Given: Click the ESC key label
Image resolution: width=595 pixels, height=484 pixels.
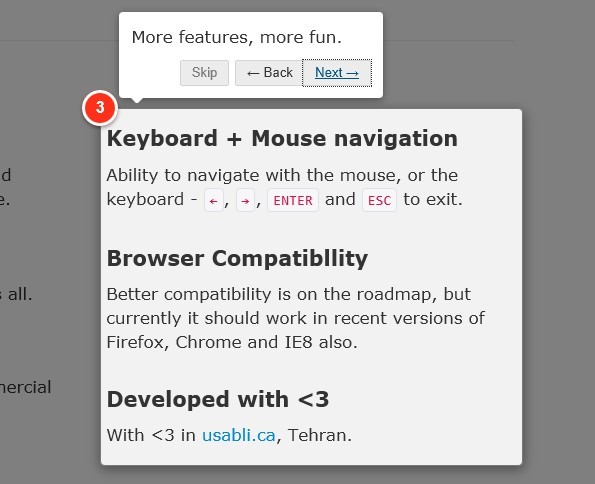Looking at the screenshot, I should pos(379,200).
